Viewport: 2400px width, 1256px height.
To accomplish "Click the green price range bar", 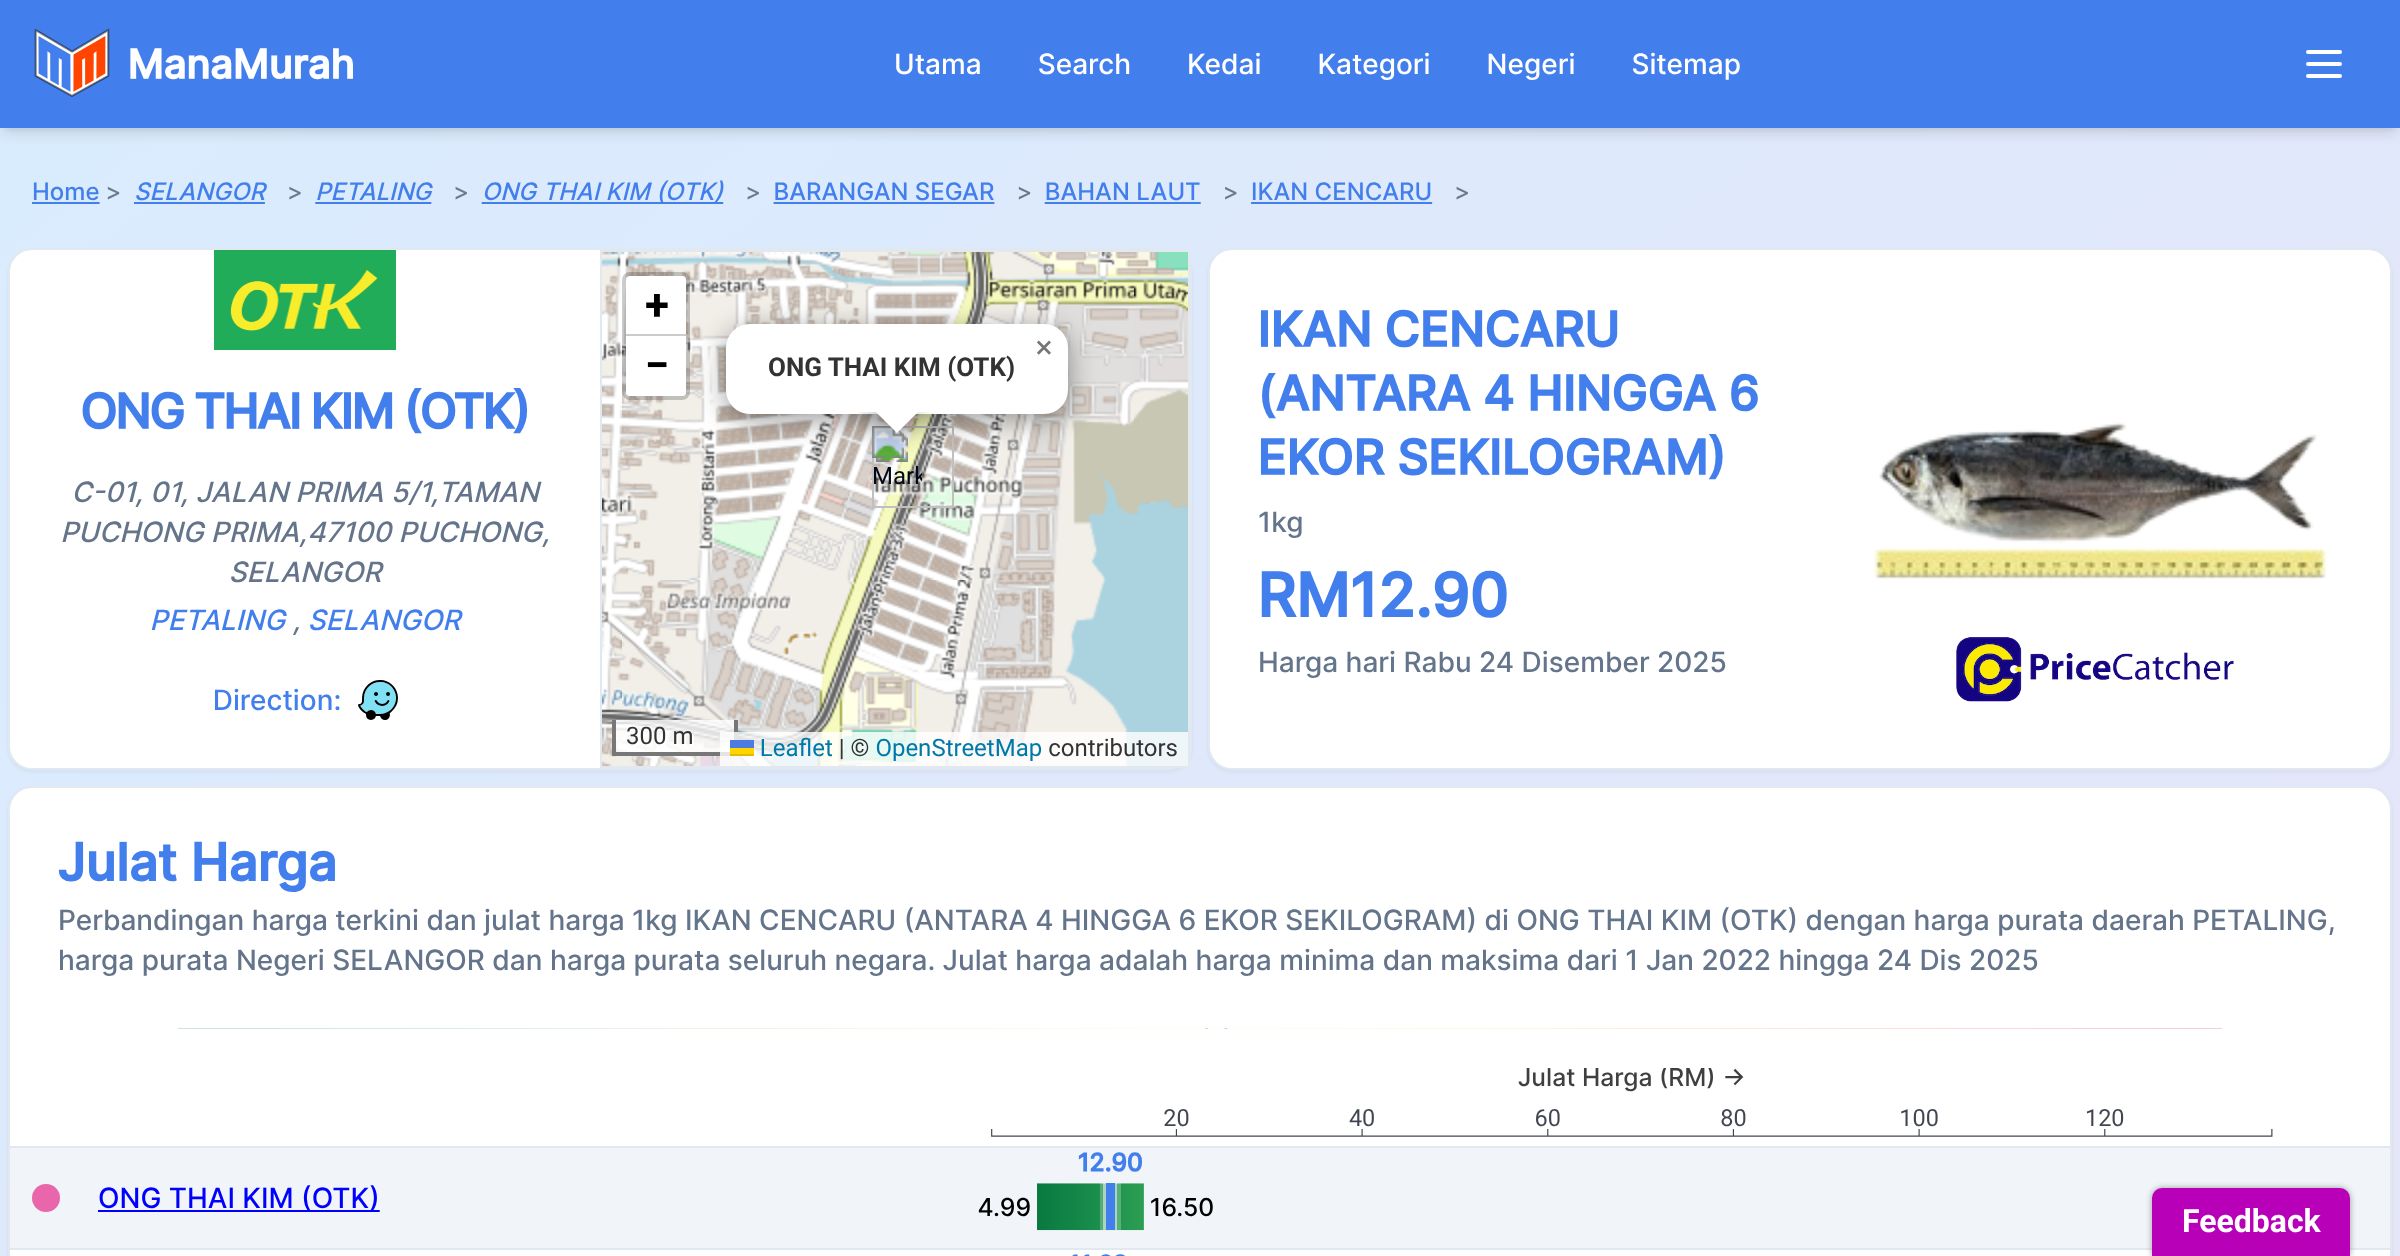I will click(1068, 1207).
